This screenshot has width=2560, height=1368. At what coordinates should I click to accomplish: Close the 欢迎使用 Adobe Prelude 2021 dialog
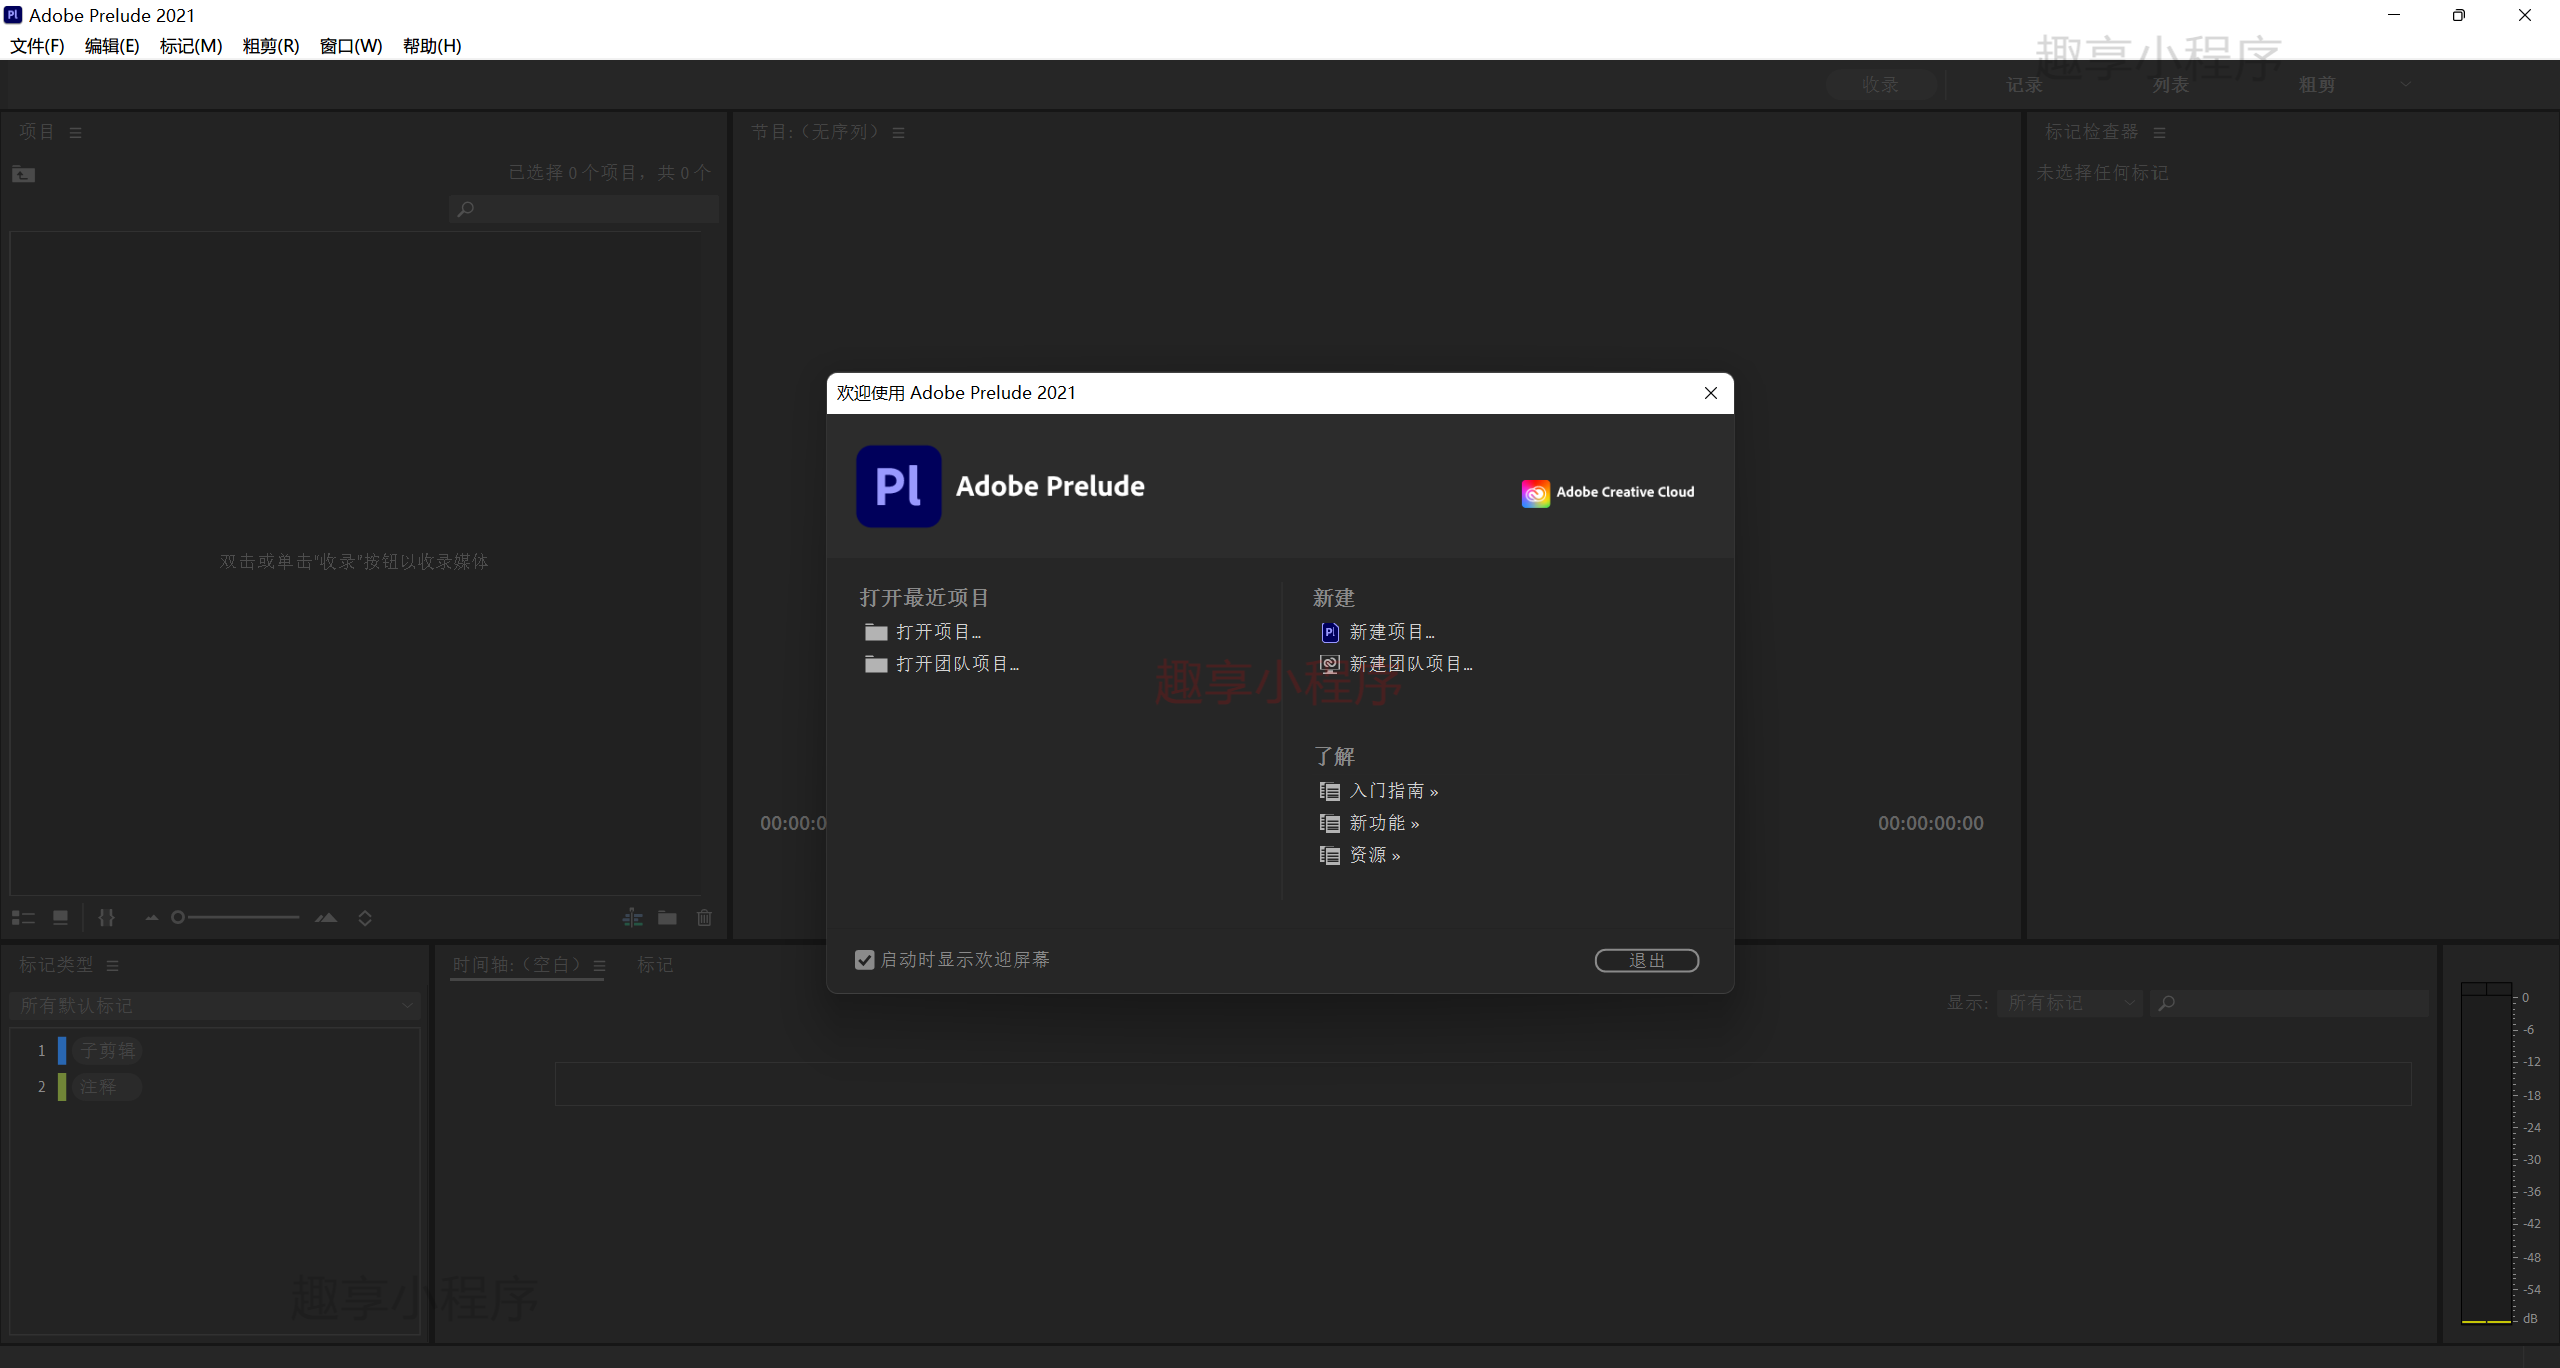tap(1710, 393)
